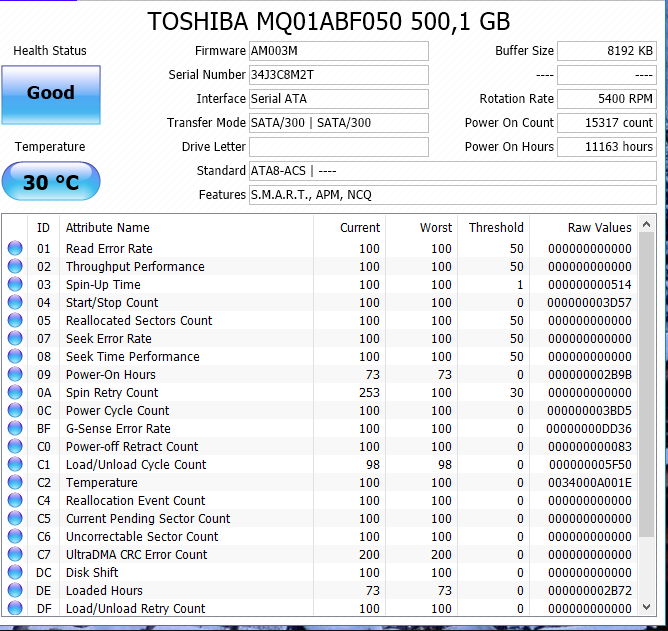The height and width of the screenshot is (631, 668).
Task: Click the Raw Values column header
Action: pos(584,228)
